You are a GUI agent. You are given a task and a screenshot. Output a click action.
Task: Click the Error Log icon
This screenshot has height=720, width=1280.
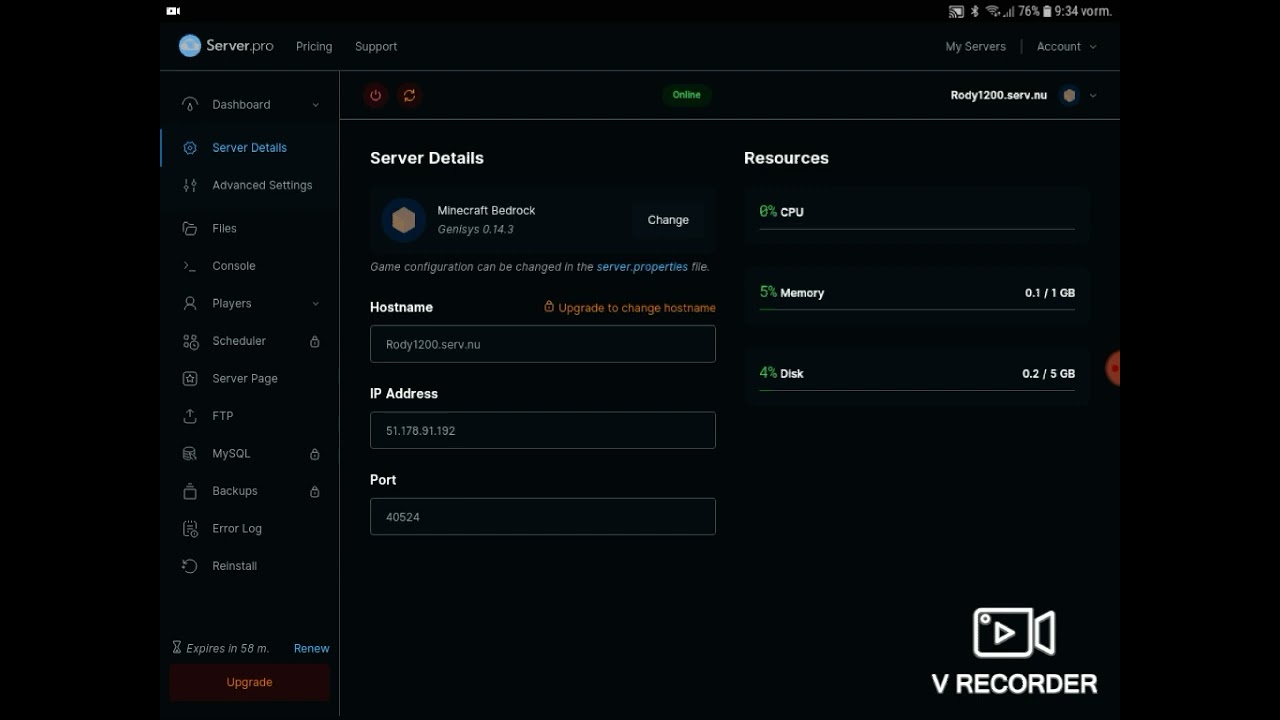tap(190, 529)
